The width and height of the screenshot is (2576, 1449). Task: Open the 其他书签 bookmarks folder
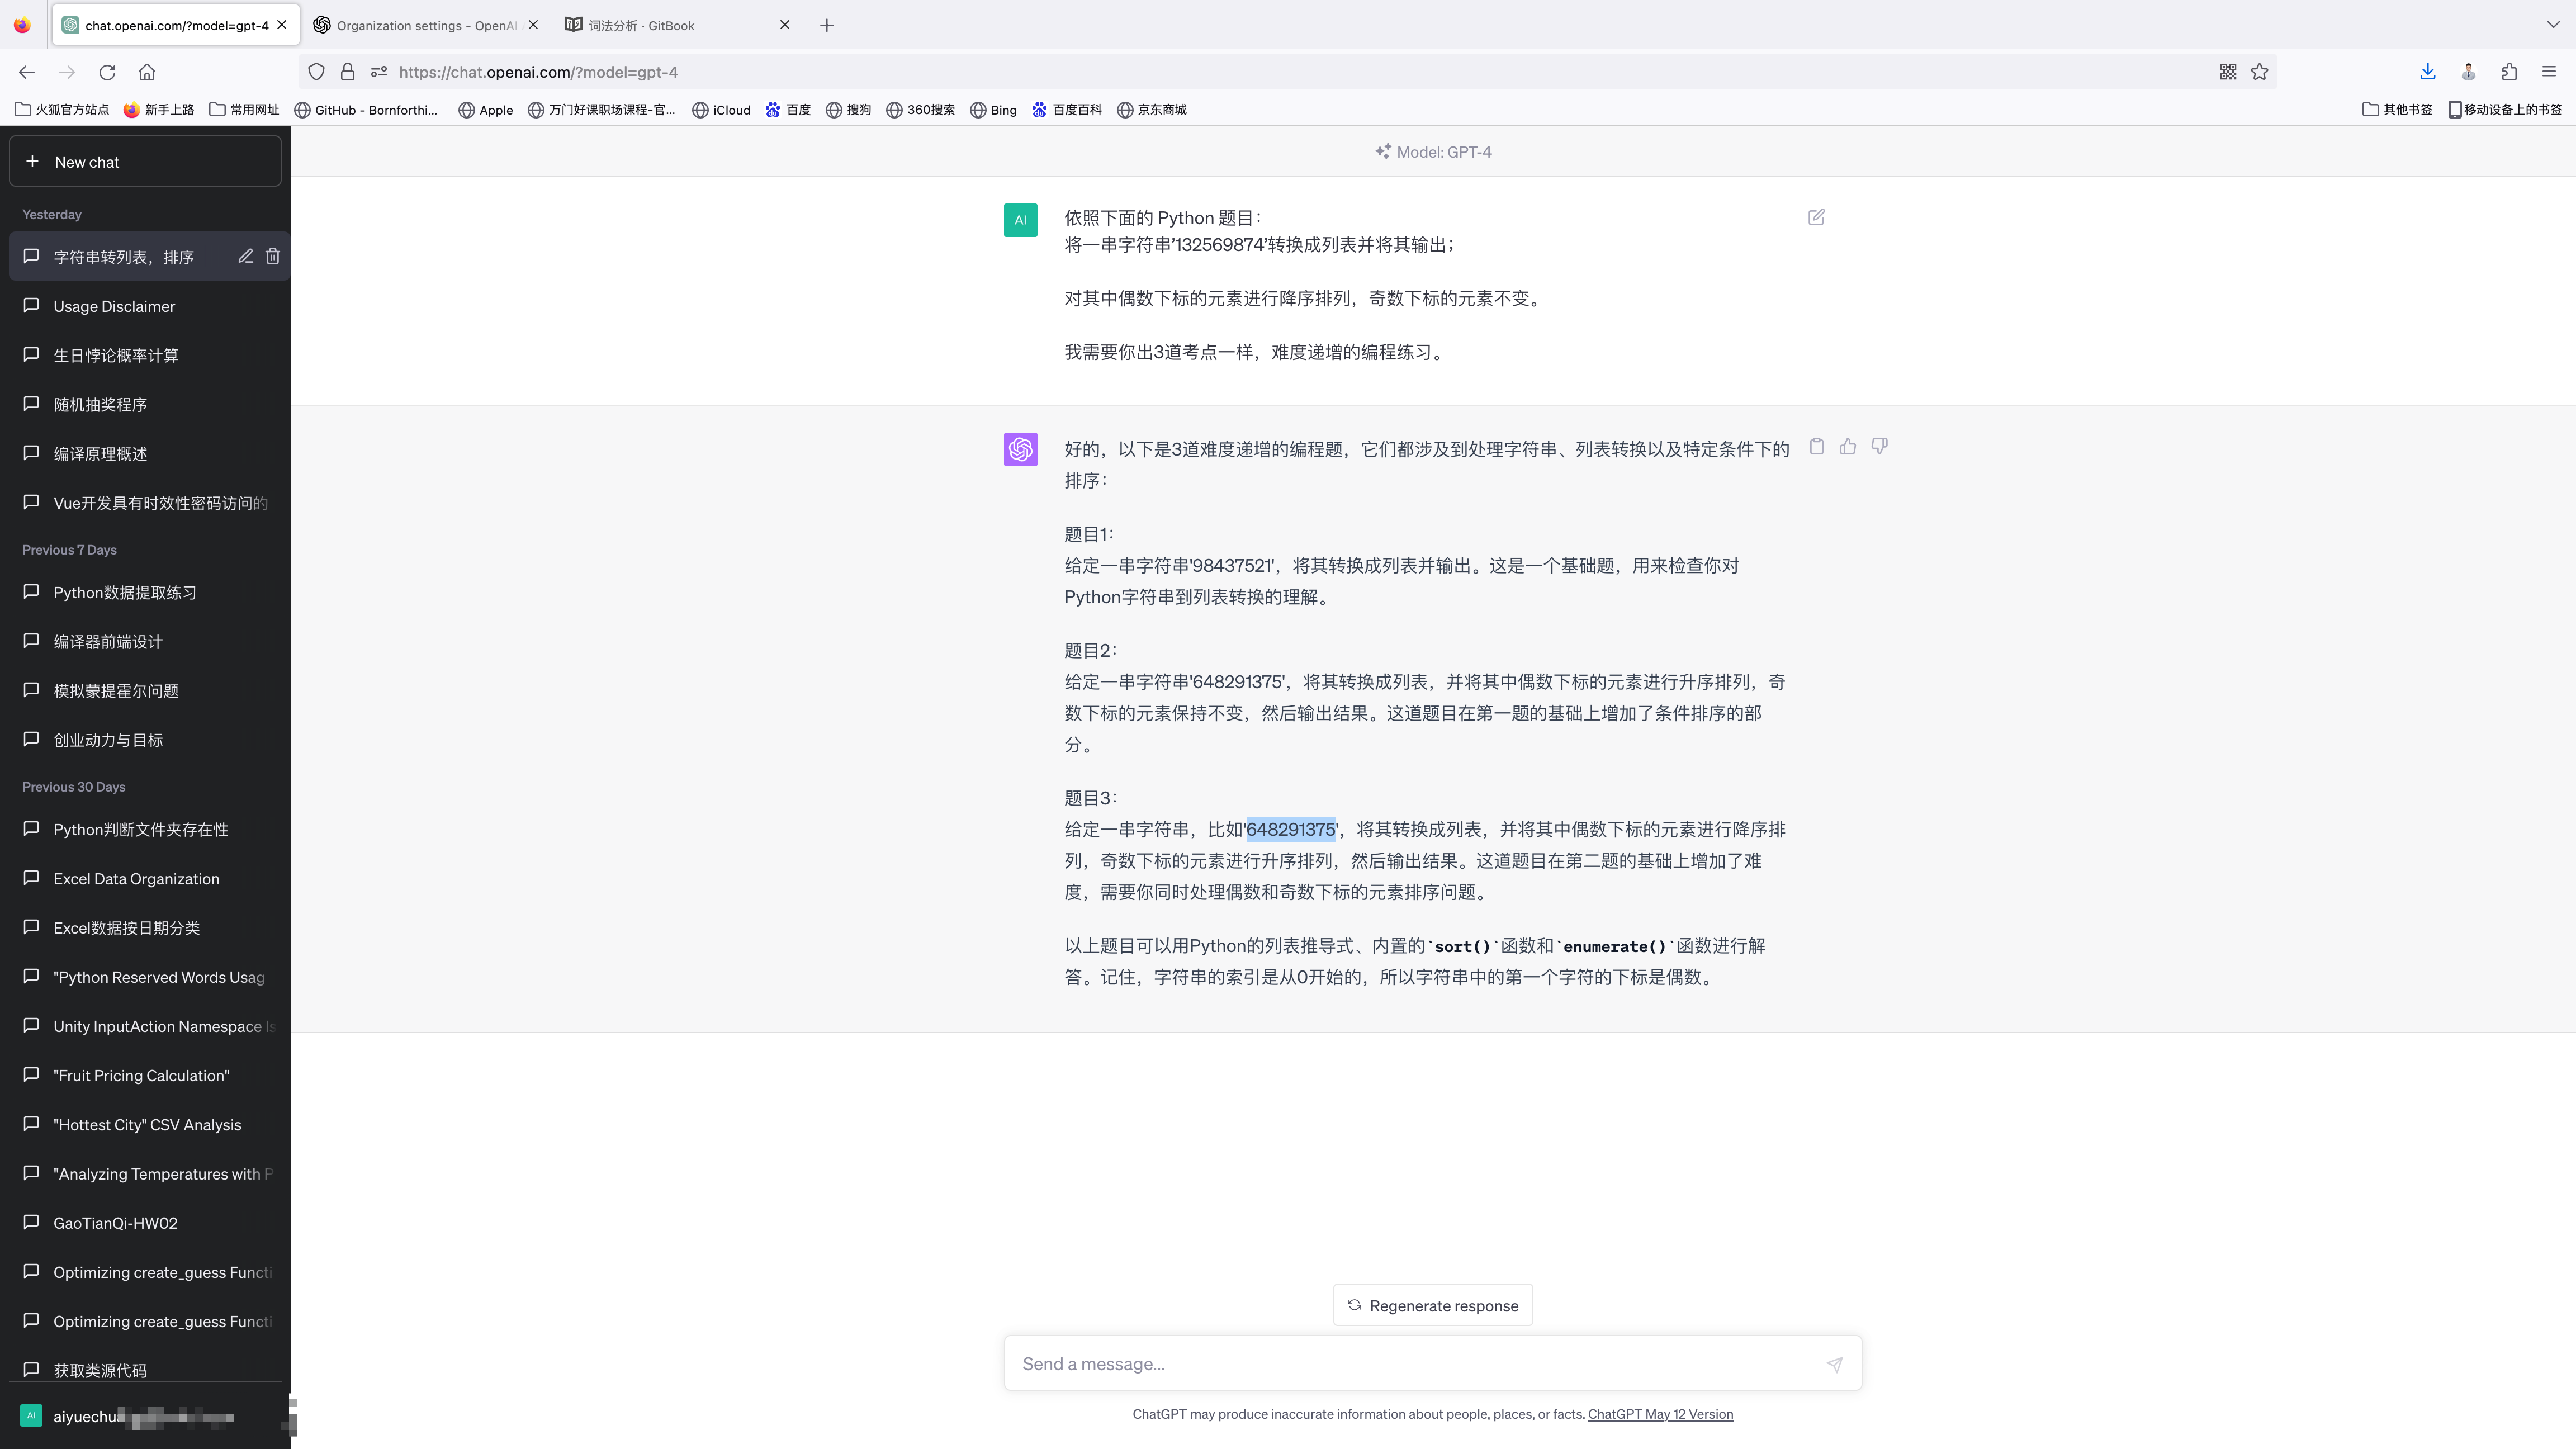click(2397, 110)
